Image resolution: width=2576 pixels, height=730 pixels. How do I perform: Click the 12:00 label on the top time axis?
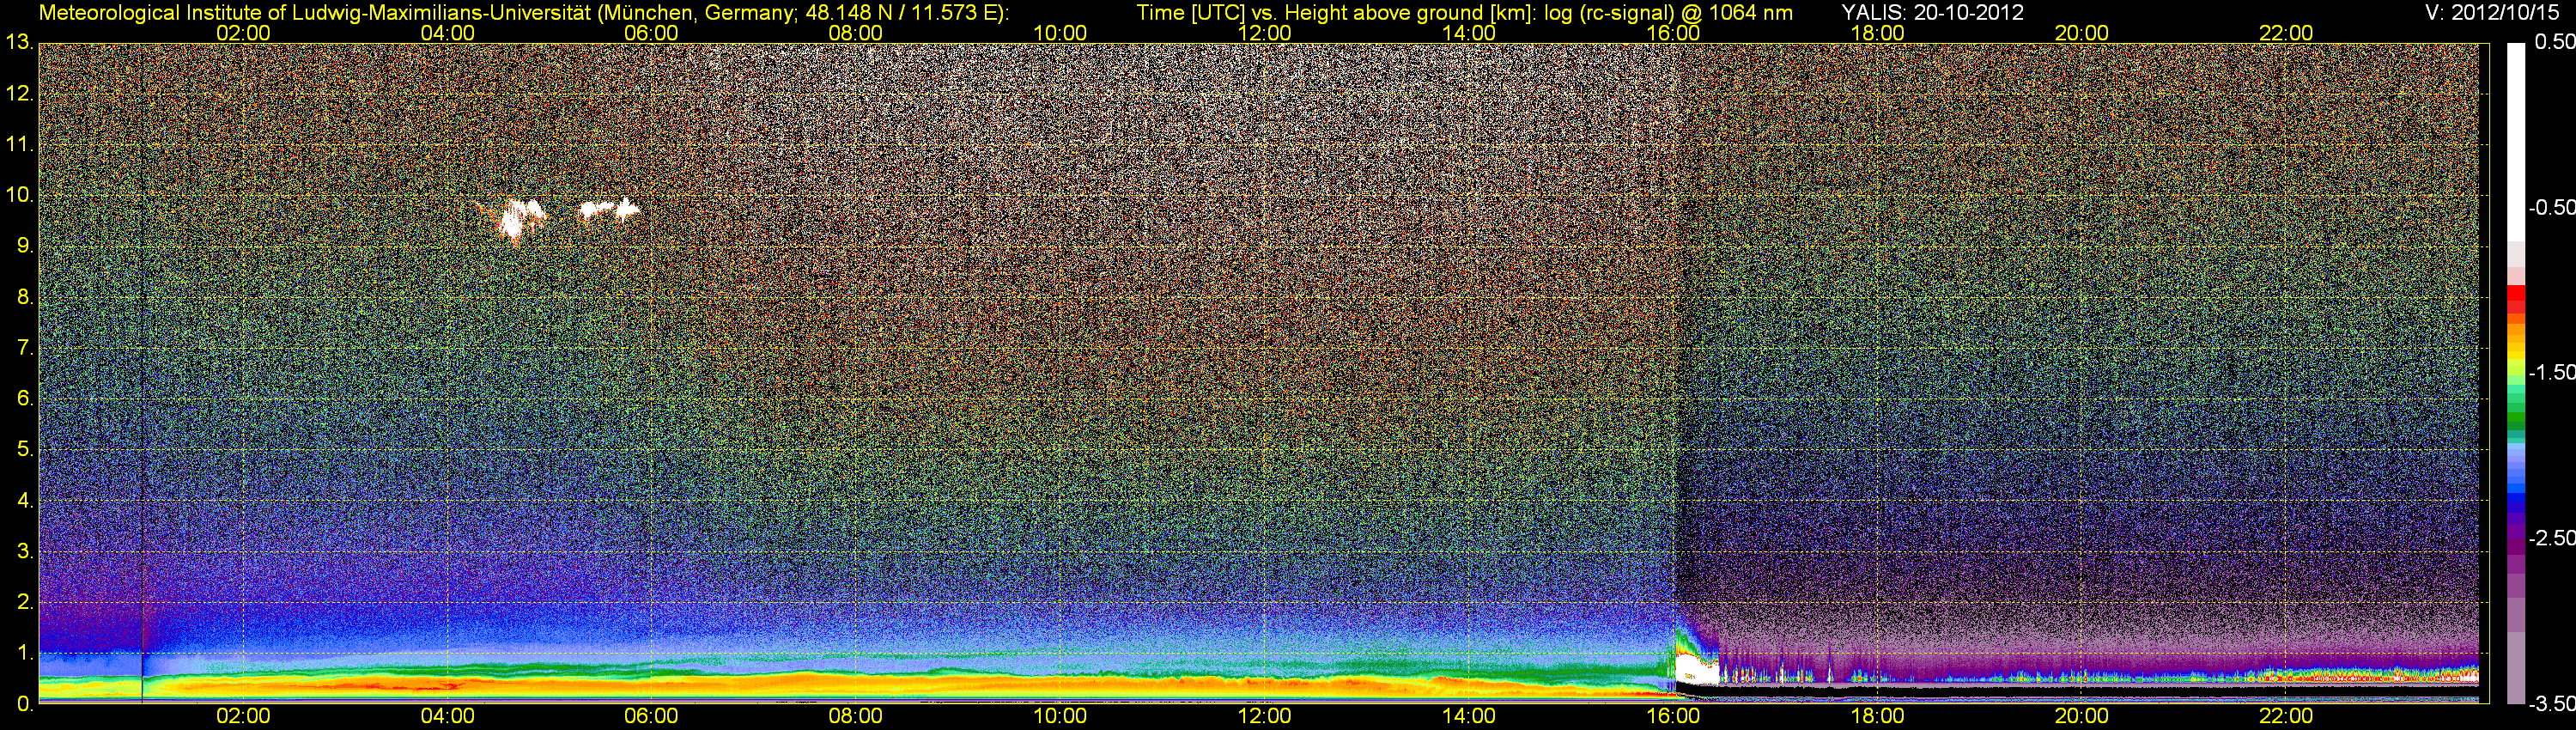pyautogui.click(x=1264, y=33)
